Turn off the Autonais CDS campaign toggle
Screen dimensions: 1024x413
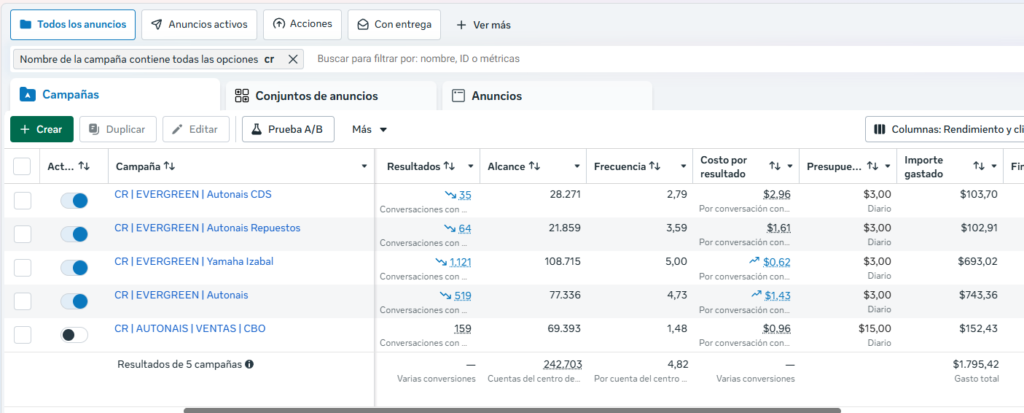coord(74,201)
